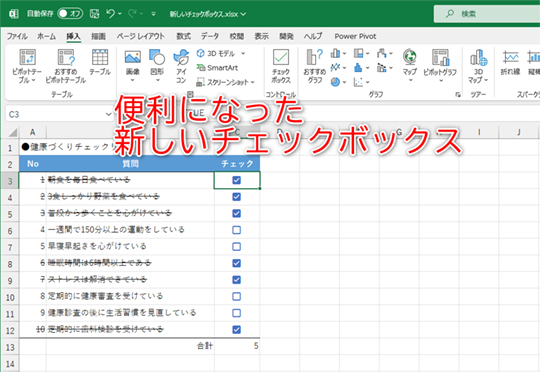This screenshot has width=540, height=372.
Task: Click the total cell showing 5
Action: tap(237, 347)
